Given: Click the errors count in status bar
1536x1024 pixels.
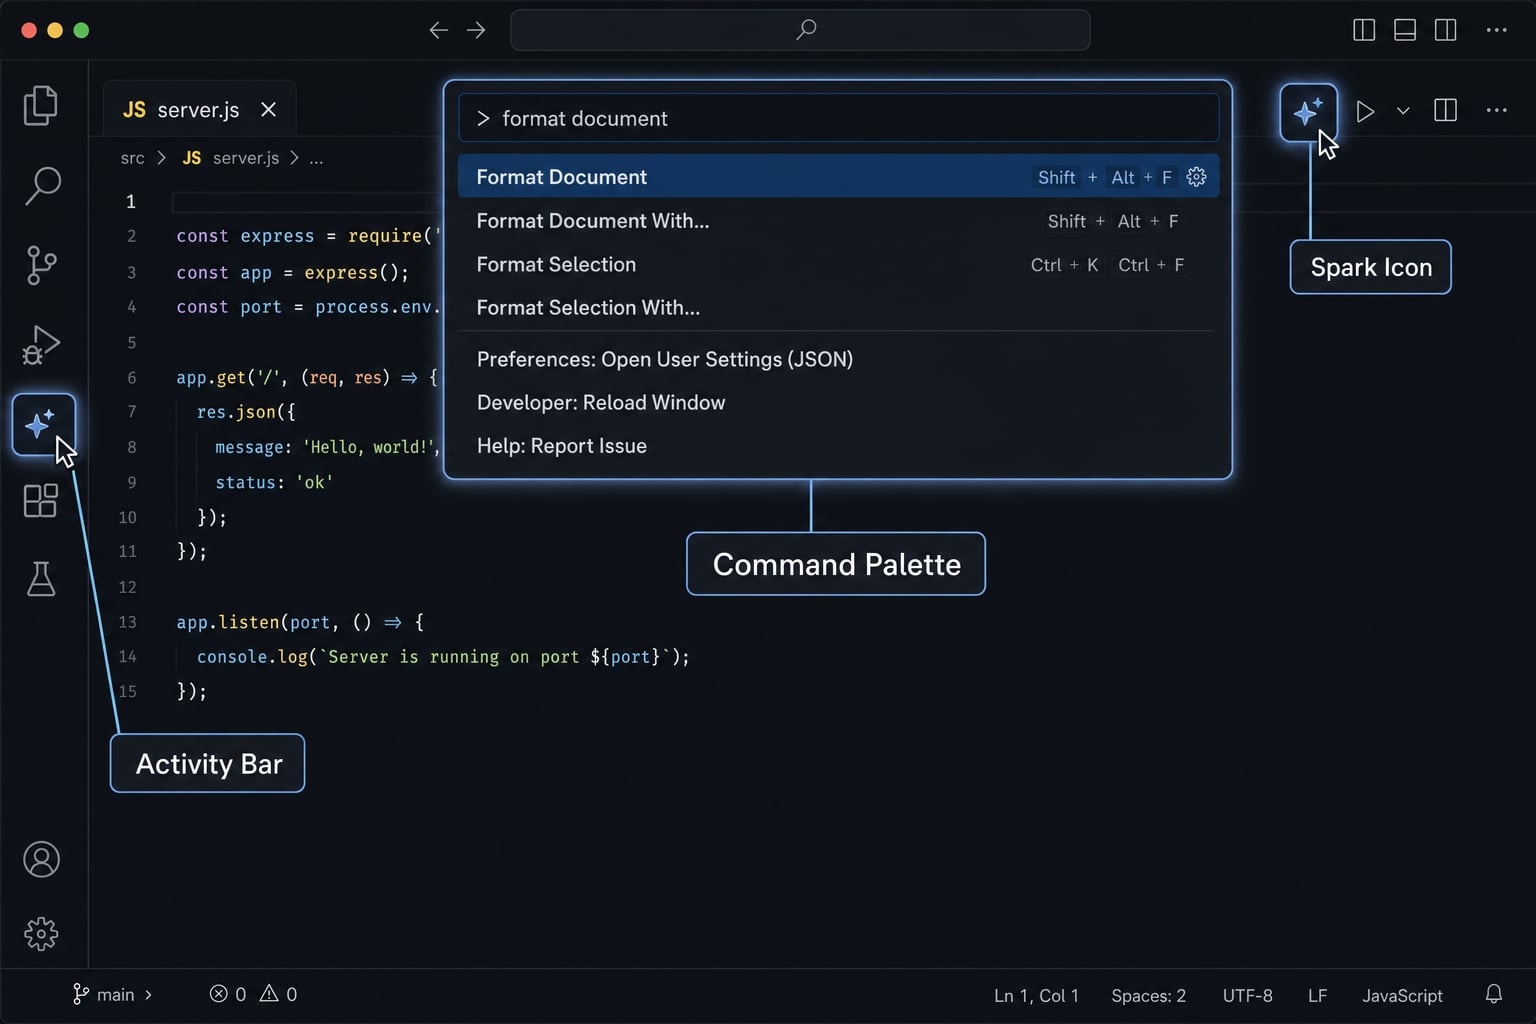Looking at the screenshot, I should (227, 994).
